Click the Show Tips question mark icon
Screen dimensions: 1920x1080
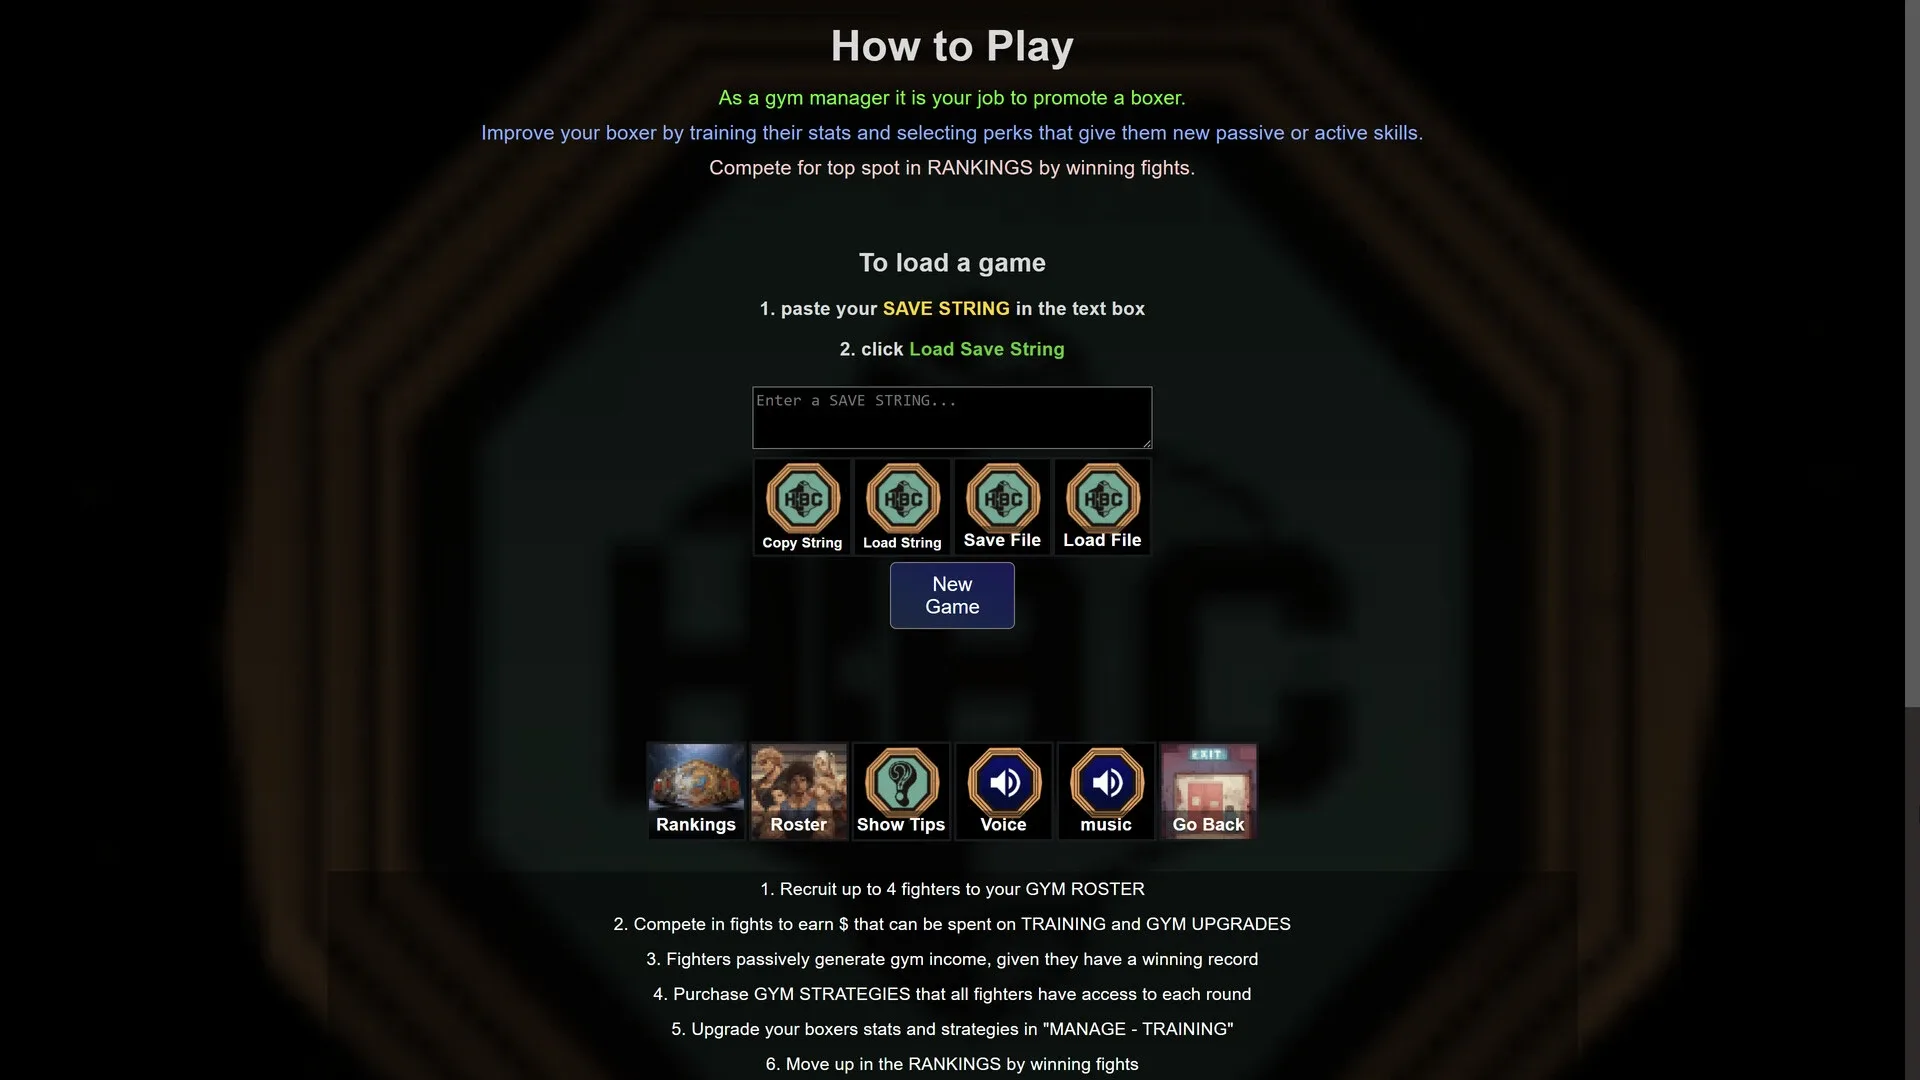[x=901, y=791]
